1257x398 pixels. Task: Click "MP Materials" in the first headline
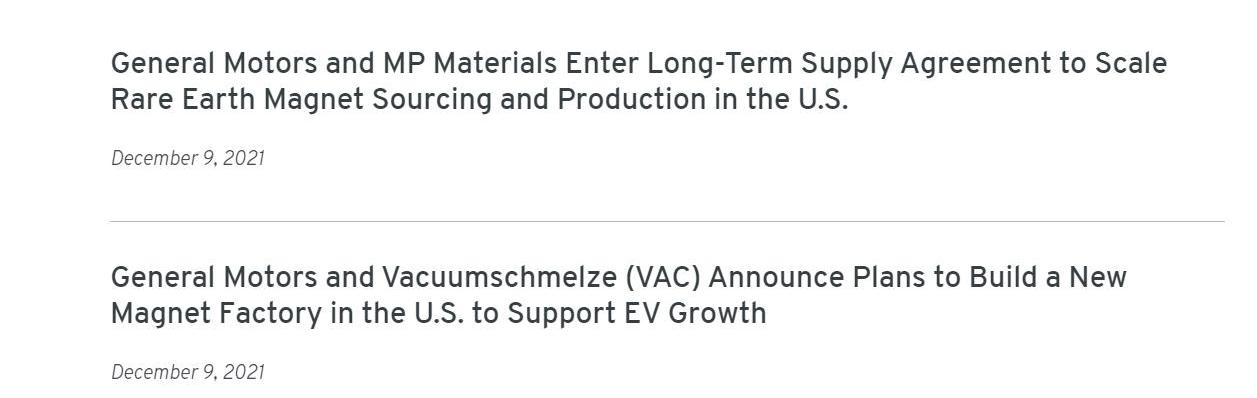pos(470,64)
